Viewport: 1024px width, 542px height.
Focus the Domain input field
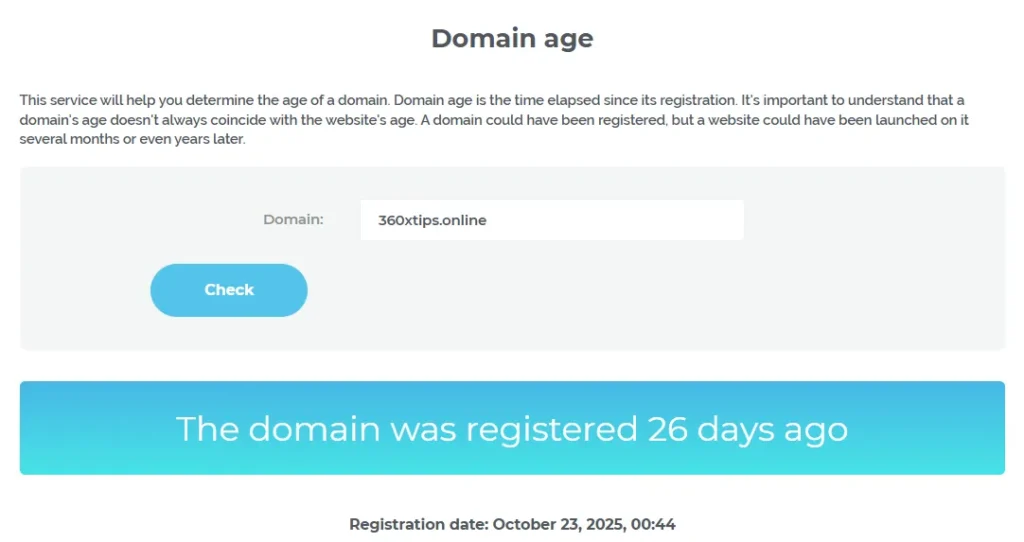551,220
